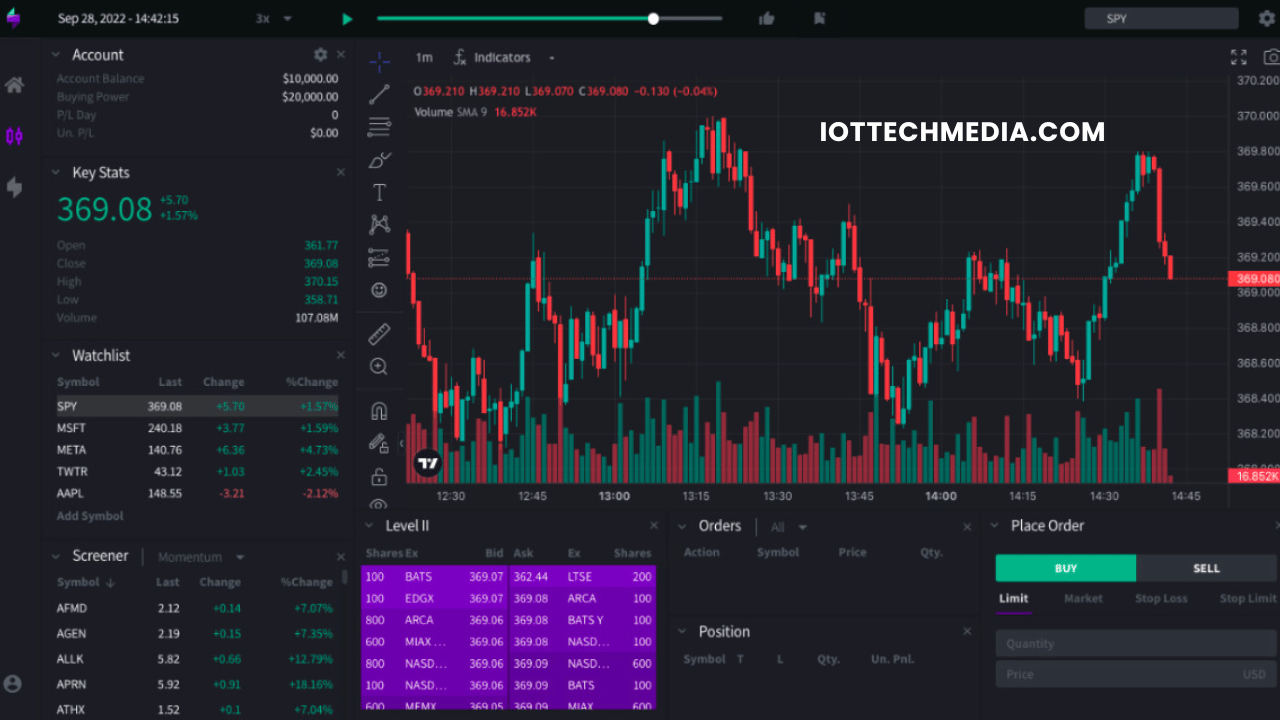Select the brush drawing tool
Screen dimensions: 1280x720
[379, 160]
